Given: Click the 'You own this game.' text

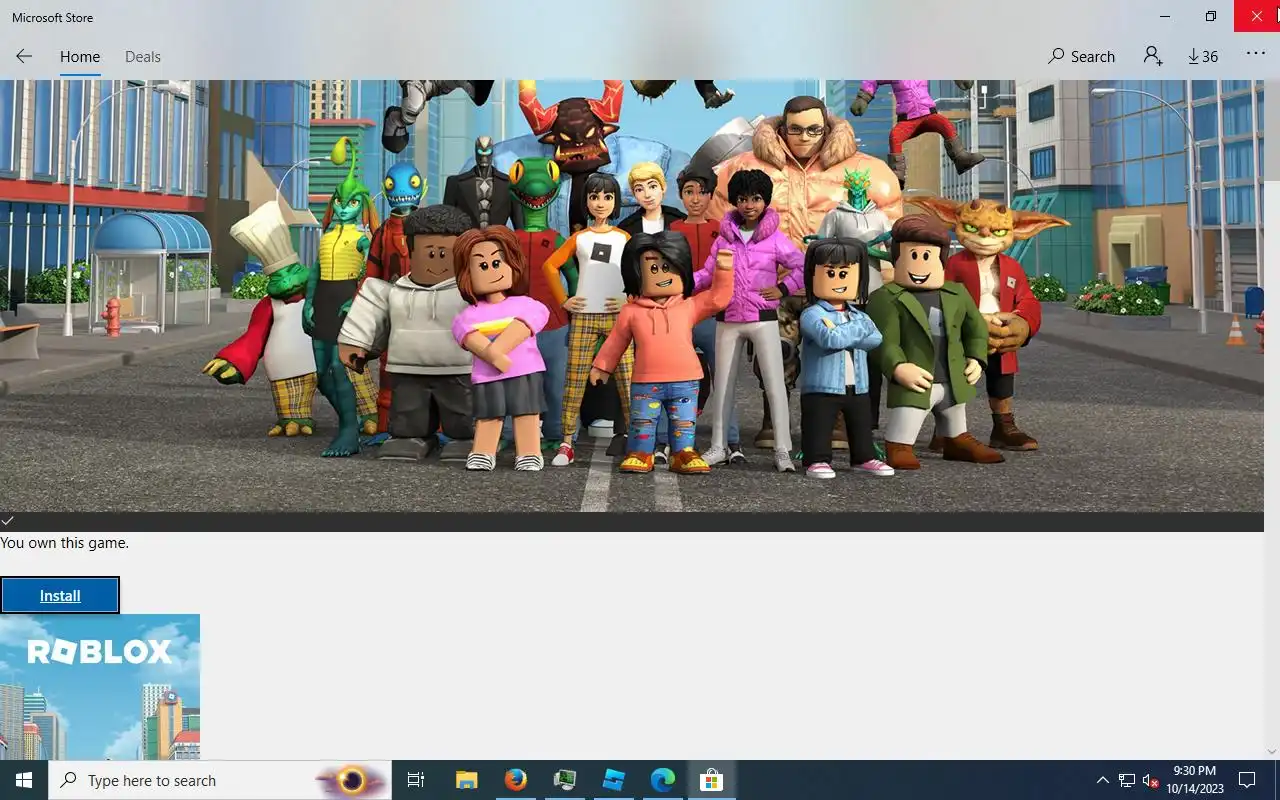Looking at the screenshot, I should [x=65, y=543].
